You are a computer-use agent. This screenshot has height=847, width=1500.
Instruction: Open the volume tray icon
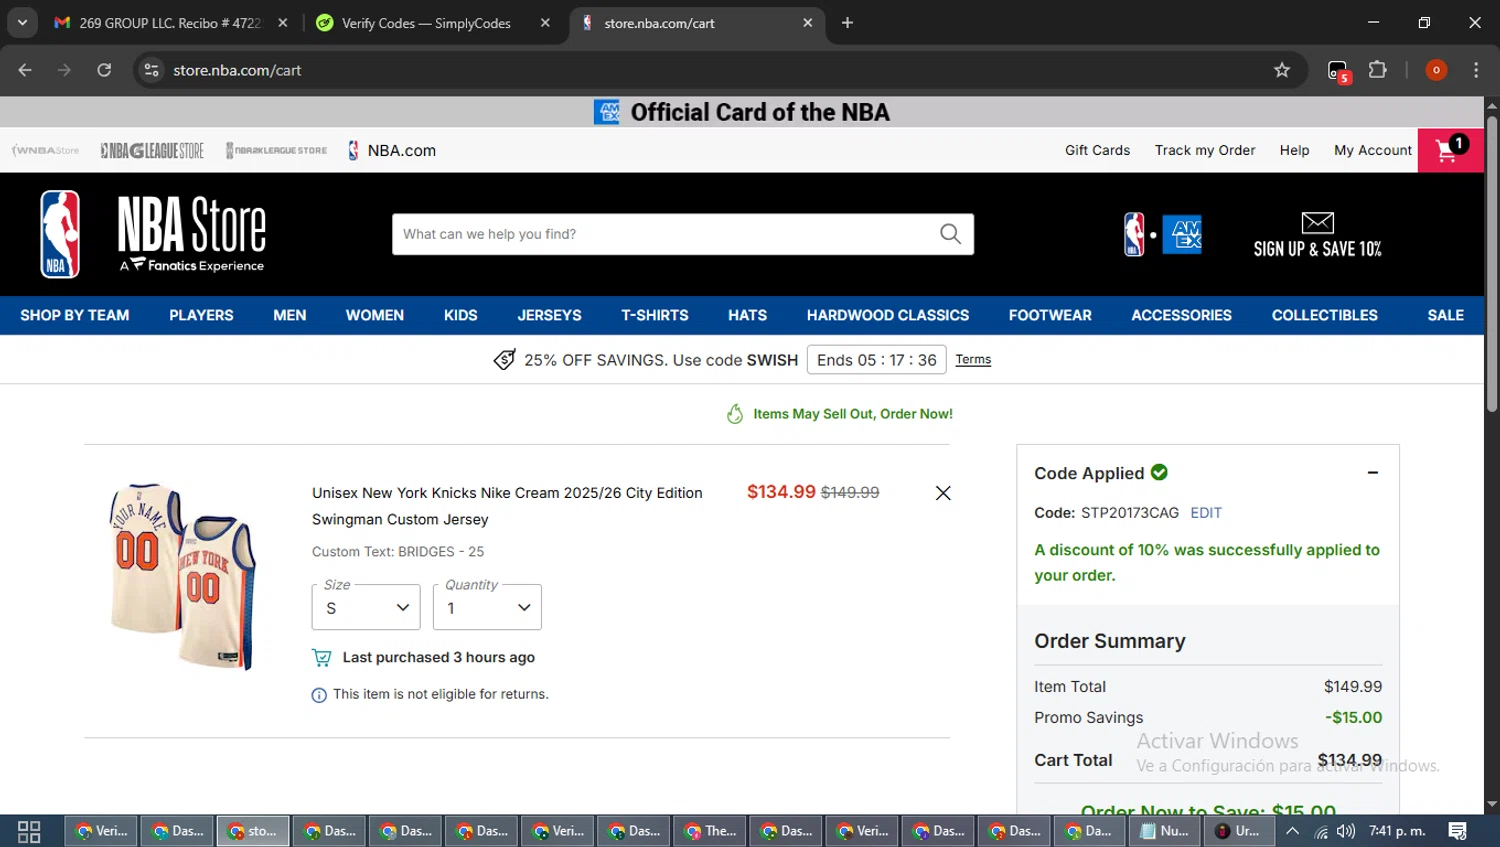(x=1346, y=831)
